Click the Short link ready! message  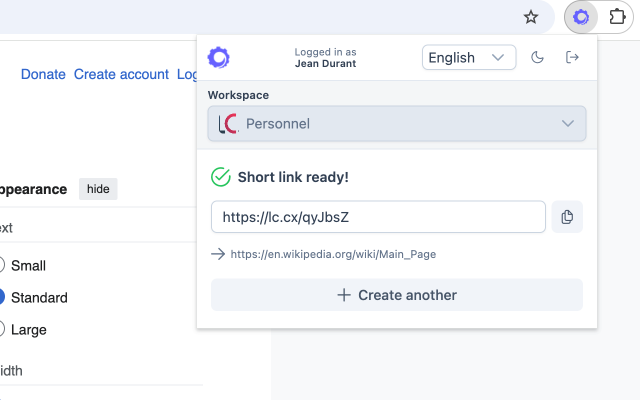[x=293, y=177]
